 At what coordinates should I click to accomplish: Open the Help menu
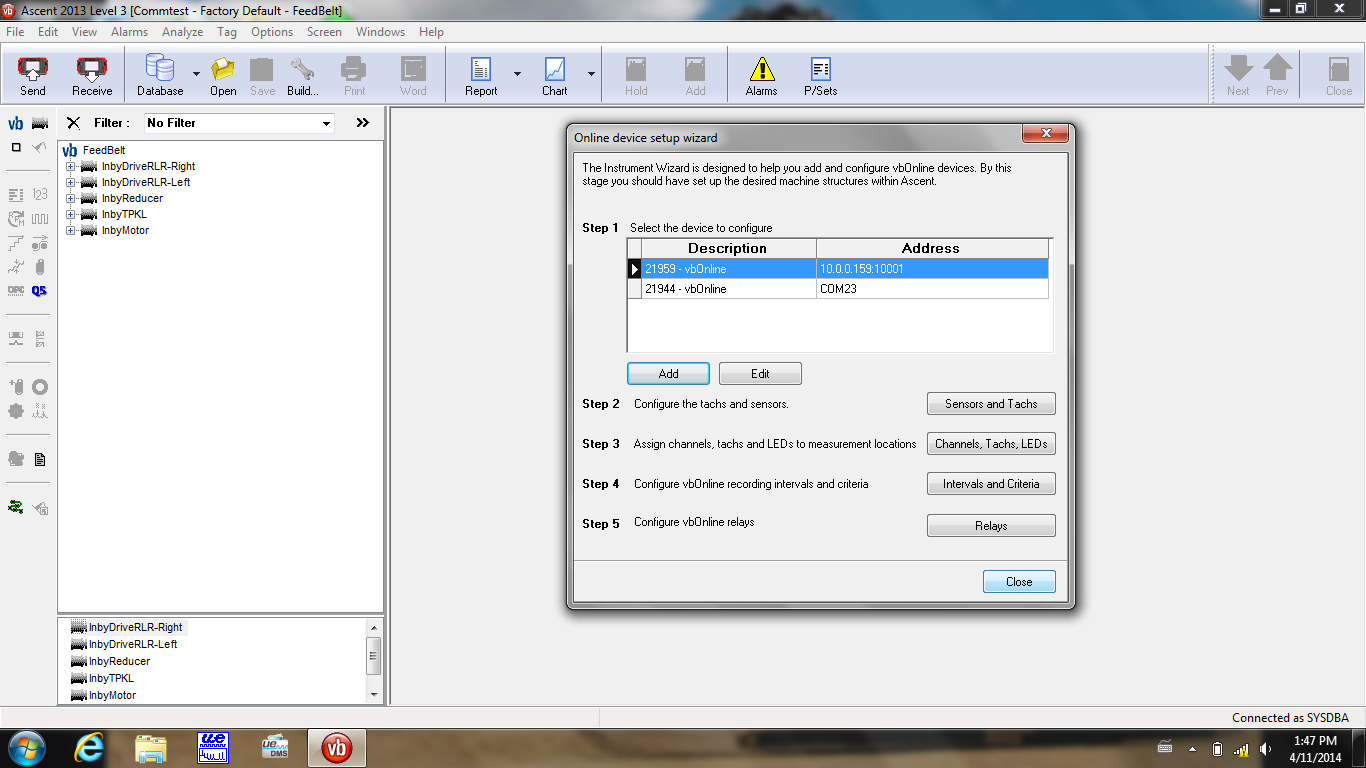click(431, 32)
